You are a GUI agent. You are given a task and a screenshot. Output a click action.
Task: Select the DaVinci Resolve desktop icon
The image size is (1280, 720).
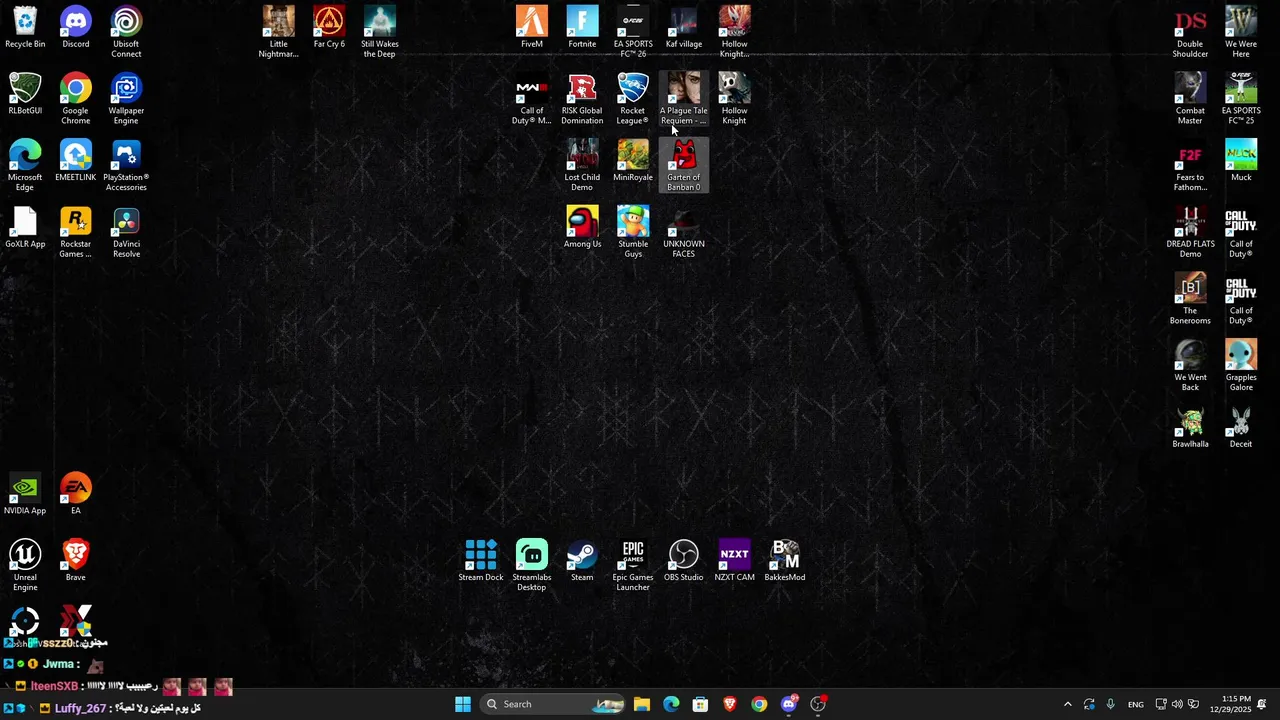[x=126, y=233]
